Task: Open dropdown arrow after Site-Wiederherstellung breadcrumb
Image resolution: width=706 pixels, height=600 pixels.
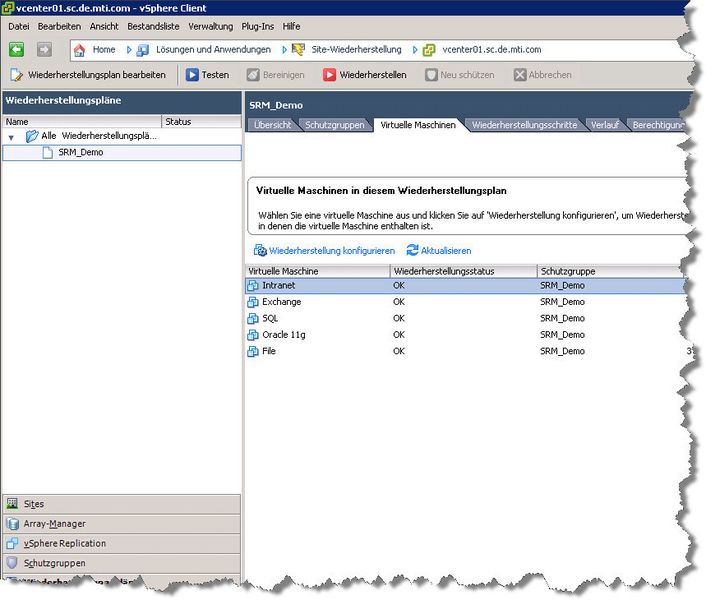Action: click(415, 50)
